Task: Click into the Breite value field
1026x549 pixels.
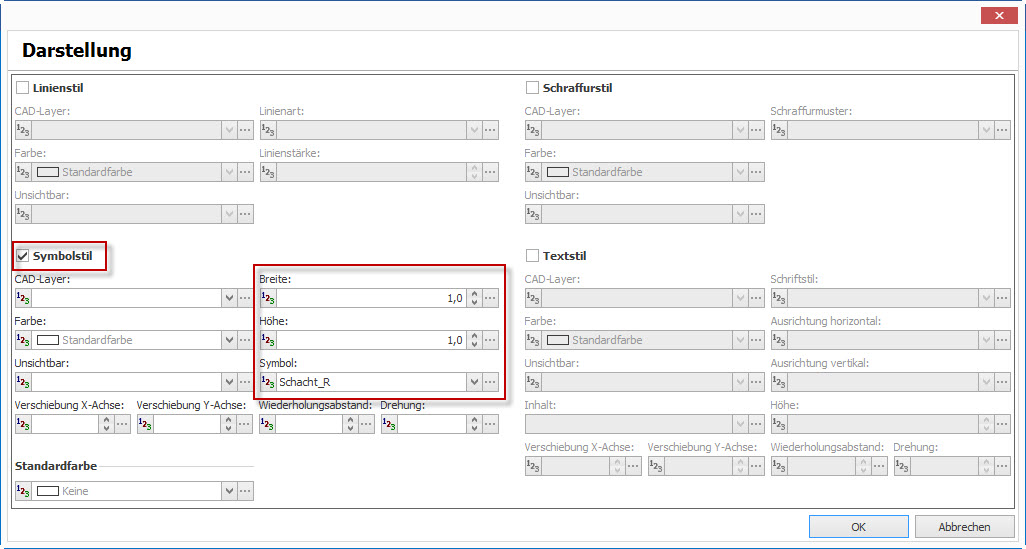Action: click(x=370, y=298)
